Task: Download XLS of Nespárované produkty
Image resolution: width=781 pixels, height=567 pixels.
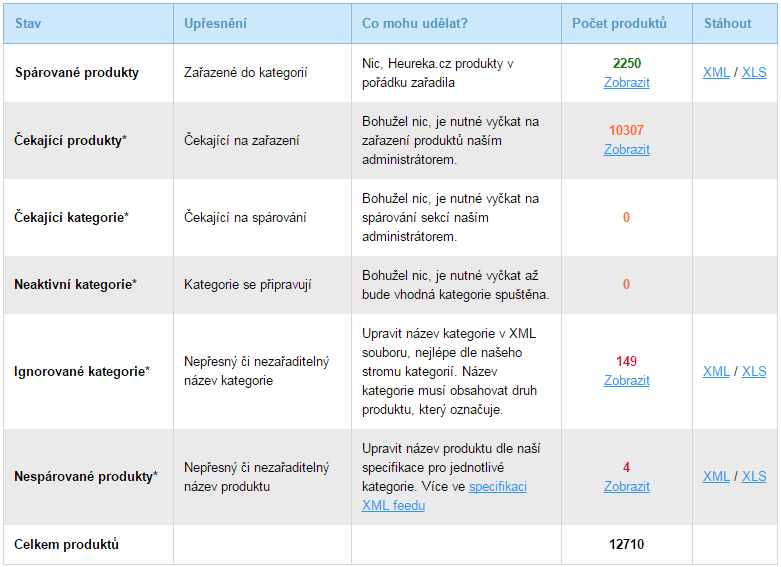Action: 754,476
